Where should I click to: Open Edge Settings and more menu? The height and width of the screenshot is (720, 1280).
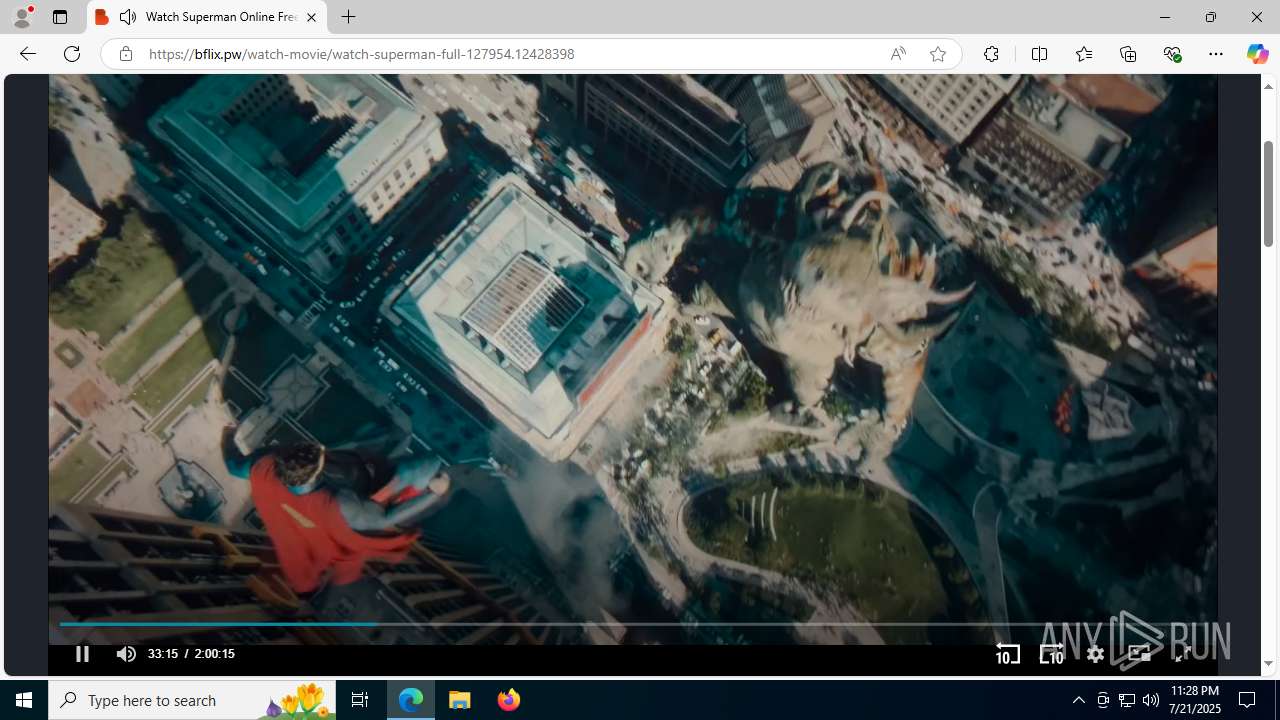tap(1216, 54)
